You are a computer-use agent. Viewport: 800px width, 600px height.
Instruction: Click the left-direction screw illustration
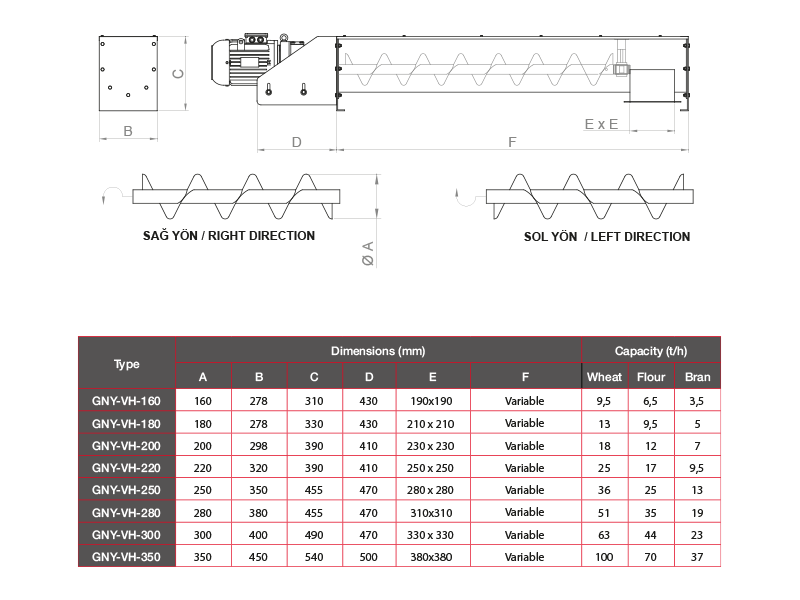pyautogui.click(x=589, y=196)
